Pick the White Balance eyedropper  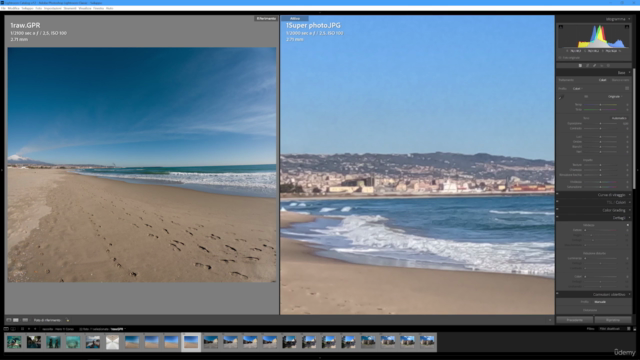562,97
